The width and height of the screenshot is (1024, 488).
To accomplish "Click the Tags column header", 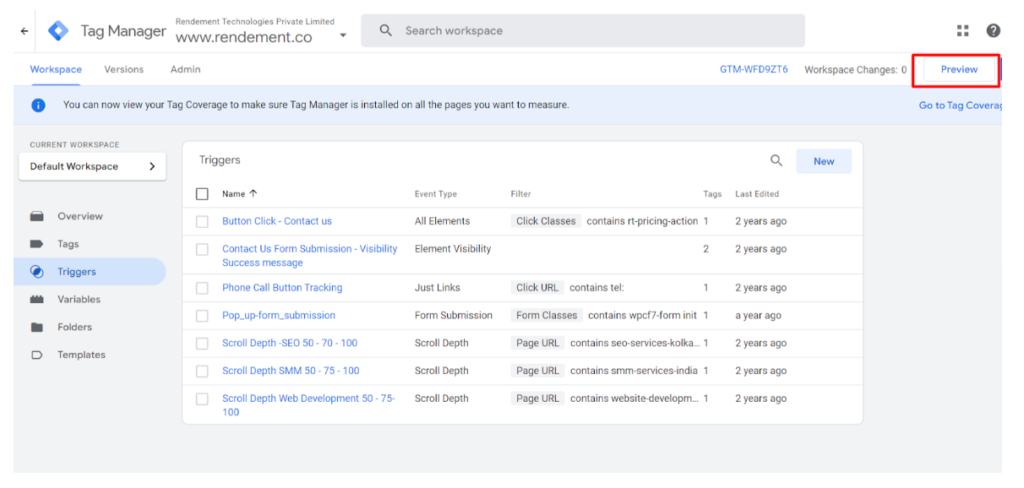I will coord(712,194).
